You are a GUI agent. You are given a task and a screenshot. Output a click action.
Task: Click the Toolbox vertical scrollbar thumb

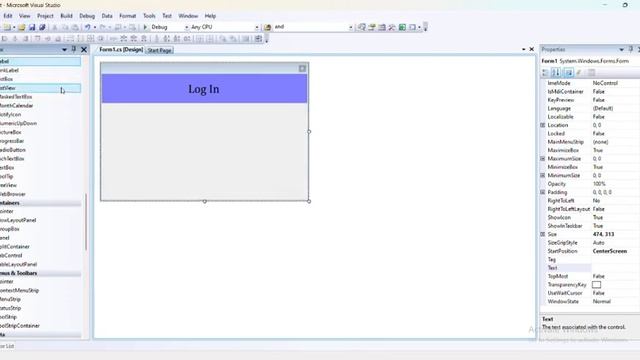tap(86, 222)
